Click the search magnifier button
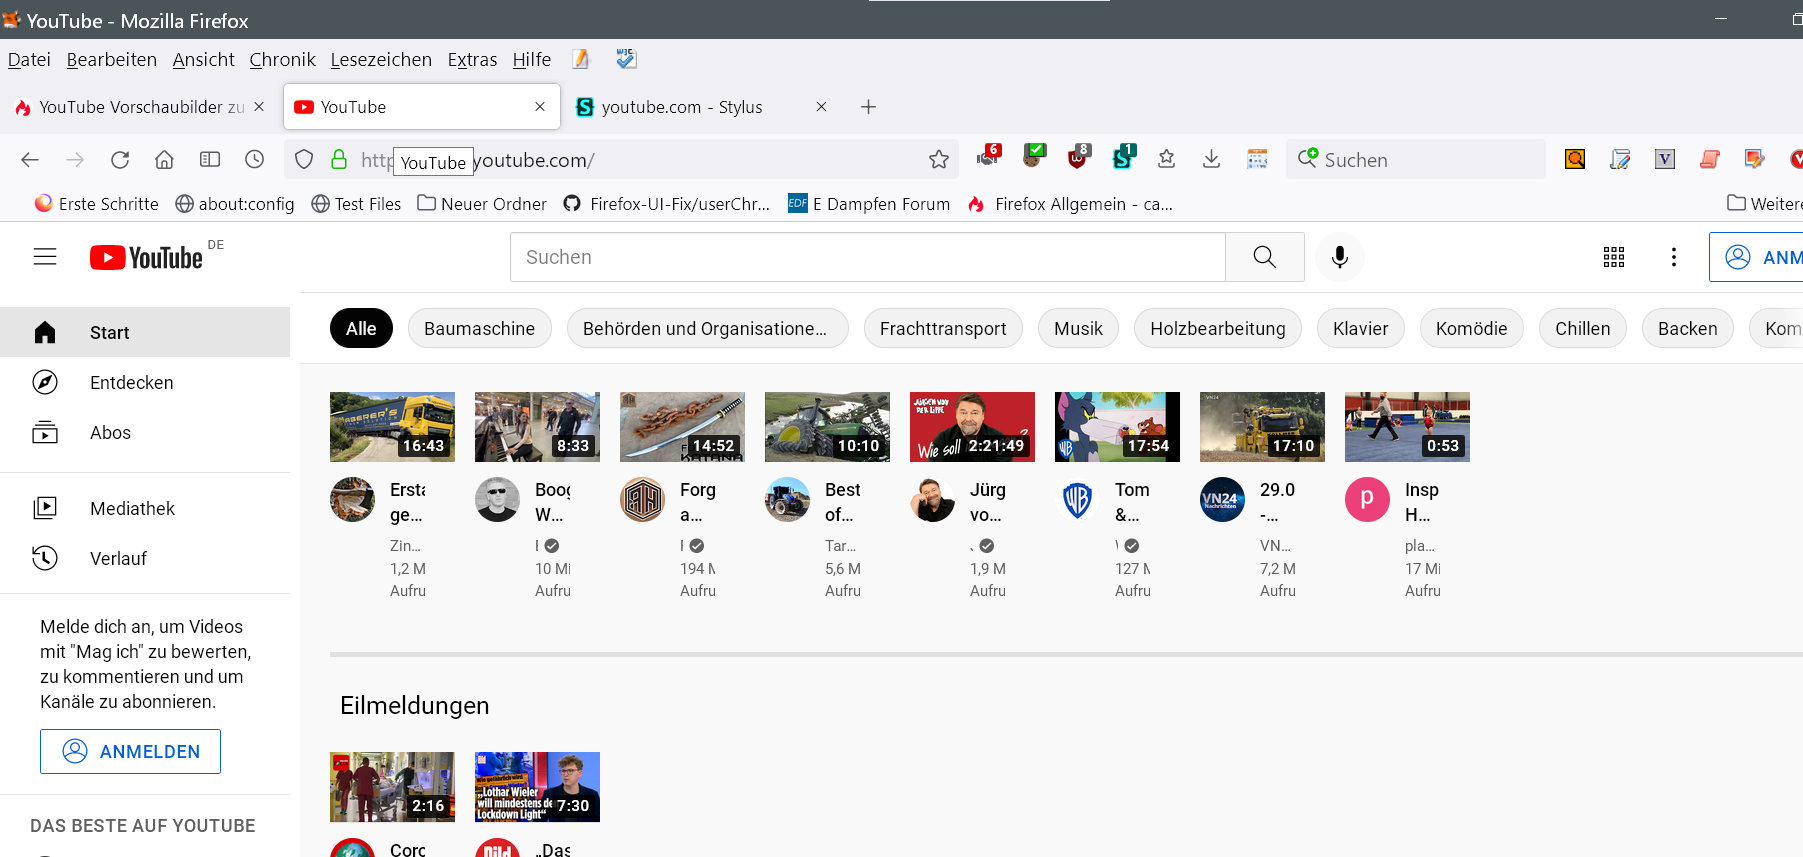This screenshot has width=1803, height=857. click(x=1264, y=257)
